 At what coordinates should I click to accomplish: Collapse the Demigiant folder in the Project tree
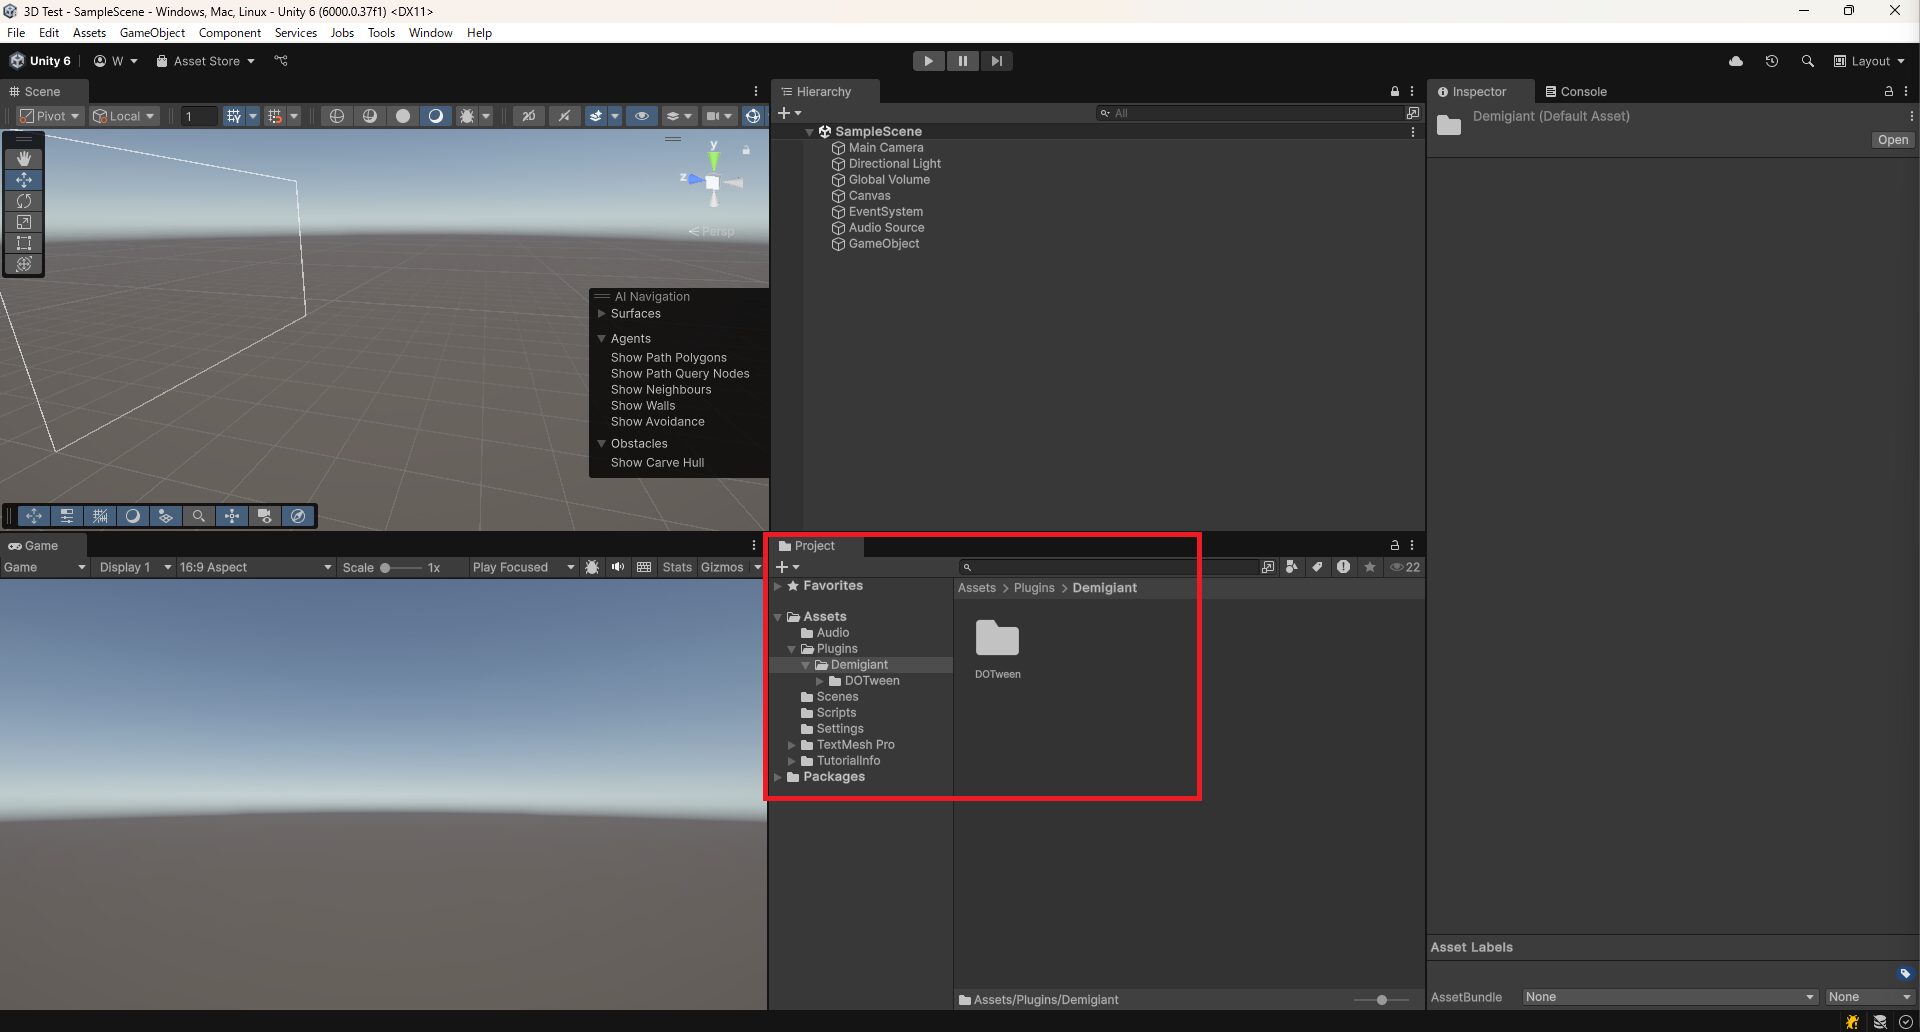(x=806, y=665)
